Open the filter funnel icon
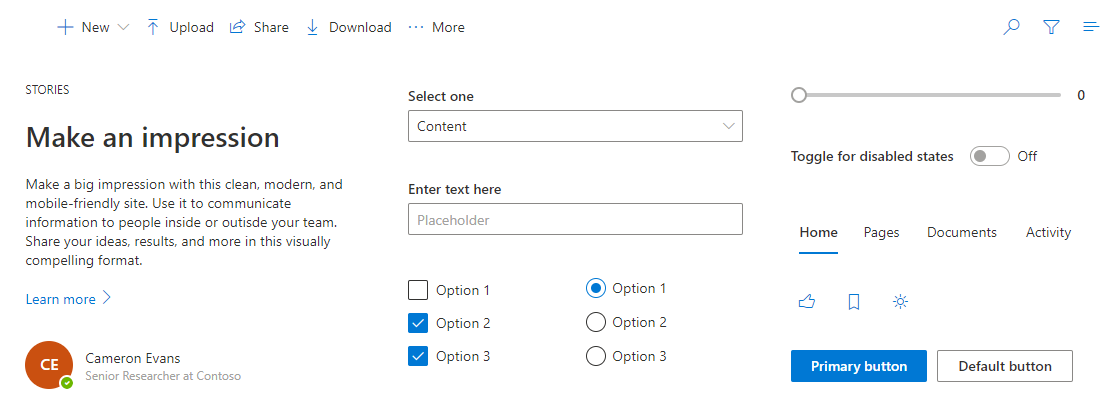This screenshot has width=1120, height=410. (1051, 28)
